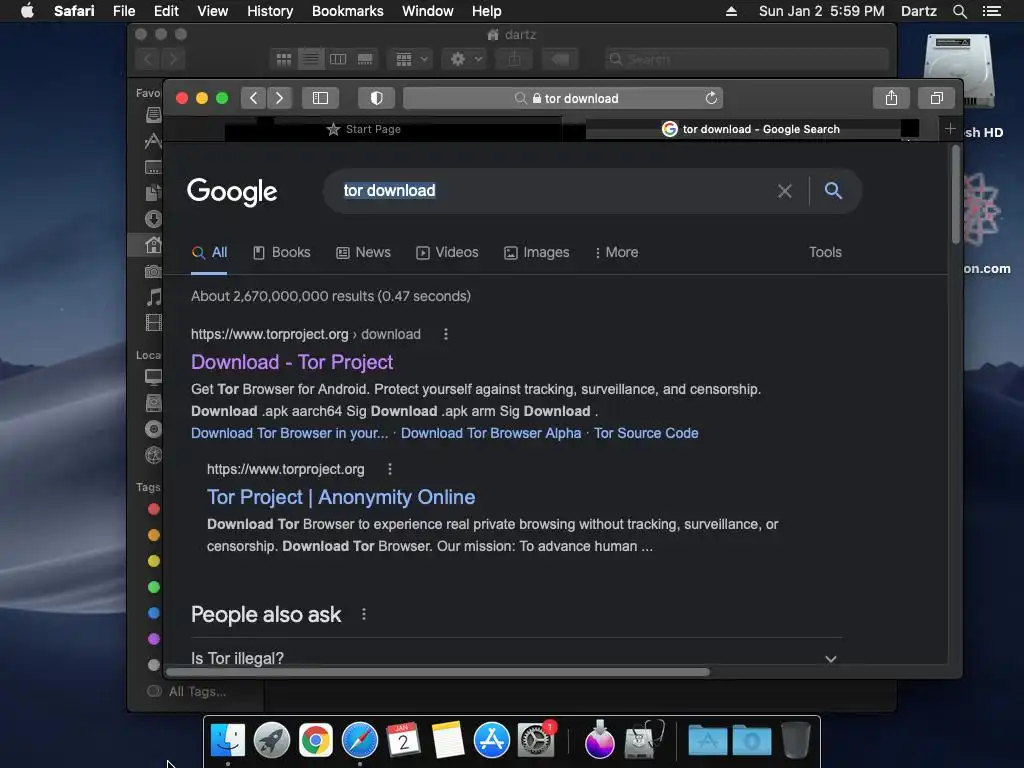Clear the Google search box with X
This screenshot has width=1024, height=768.
click(784, 191)
